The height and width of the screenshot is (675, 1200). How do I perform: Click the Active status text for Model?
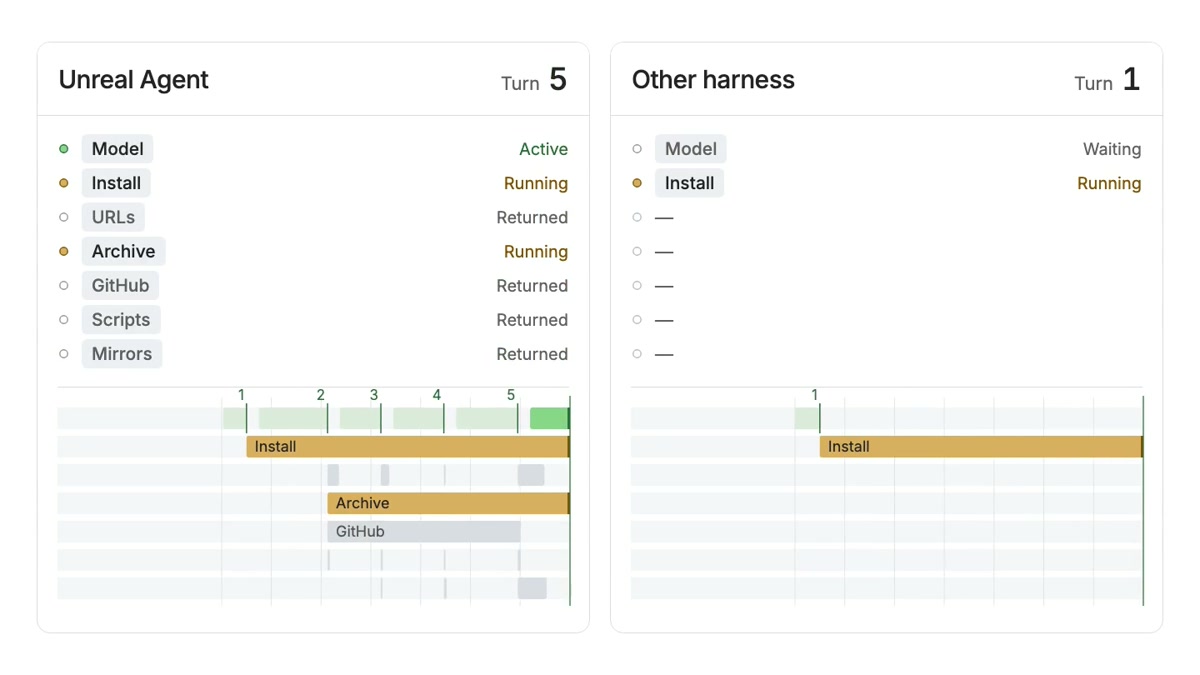(x=543, y=149)
